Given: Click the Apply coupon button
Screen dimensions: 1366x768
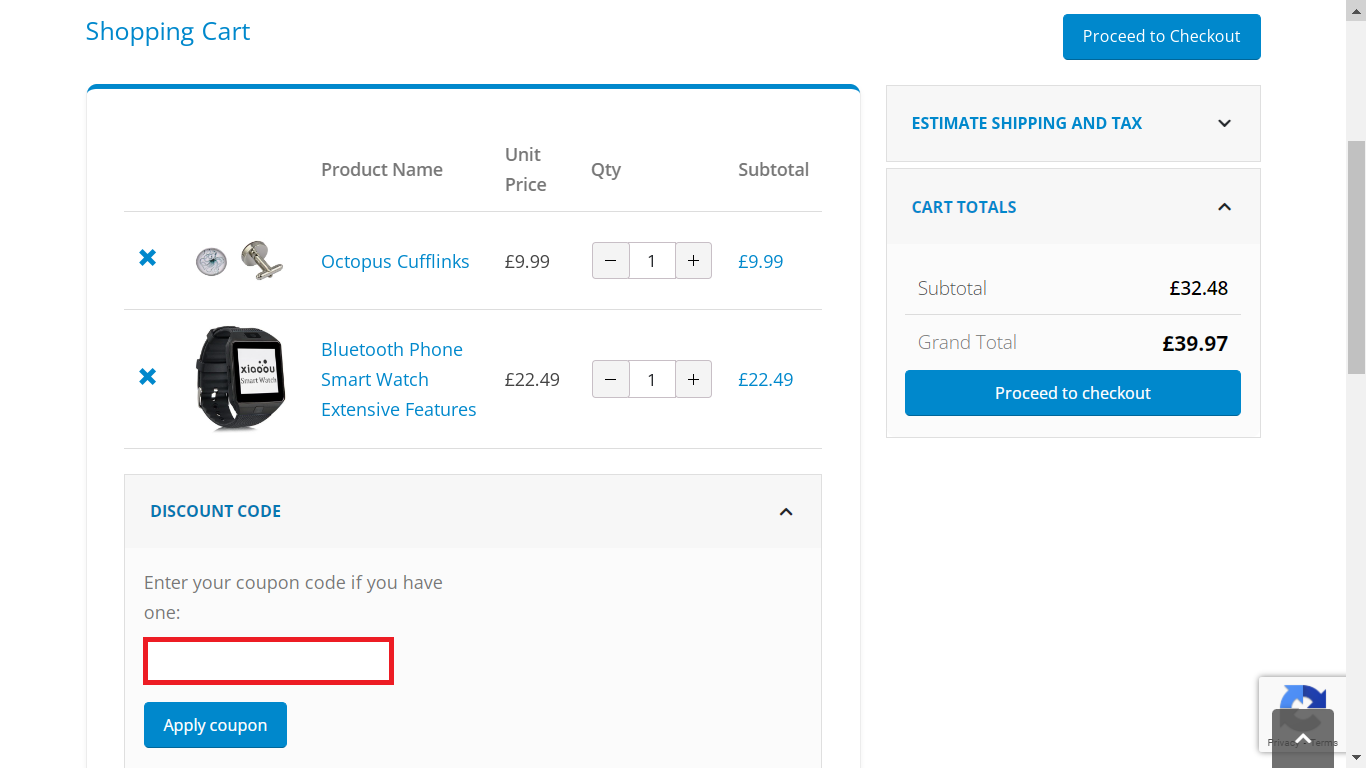Looking at the screenshot, I should (215, 725).
